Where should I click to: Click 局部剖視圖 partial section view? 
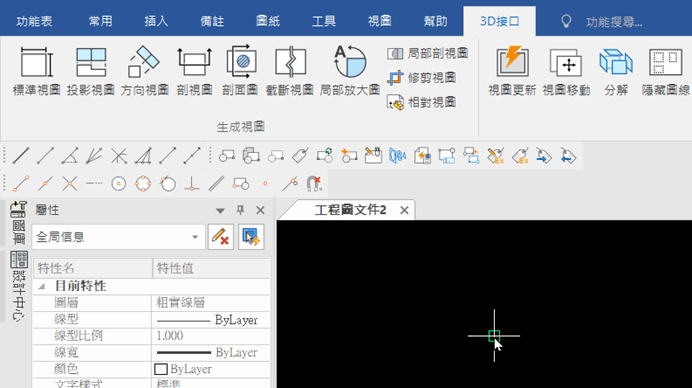pyautogui.click(x=427, y=54)
